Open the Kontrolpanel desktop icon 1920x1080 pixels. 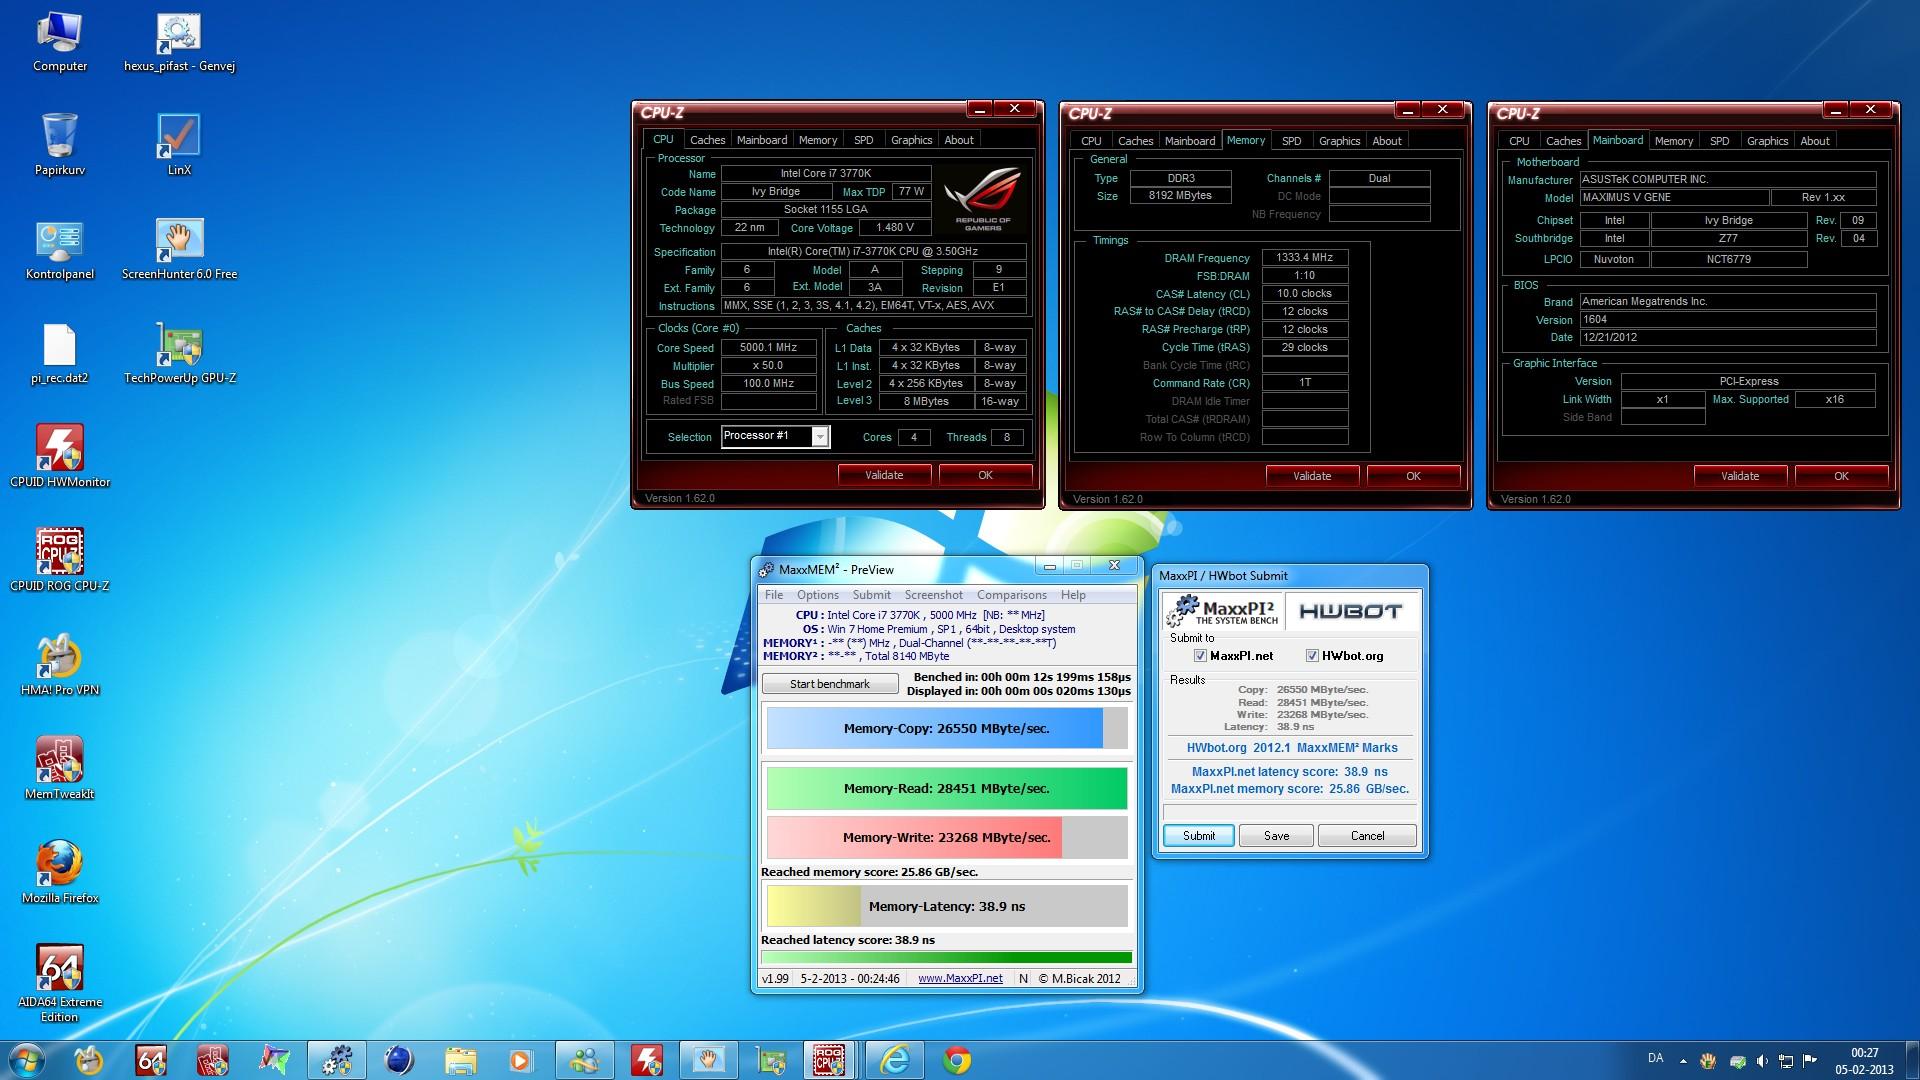pyautogui.click(x=60, y=250)
